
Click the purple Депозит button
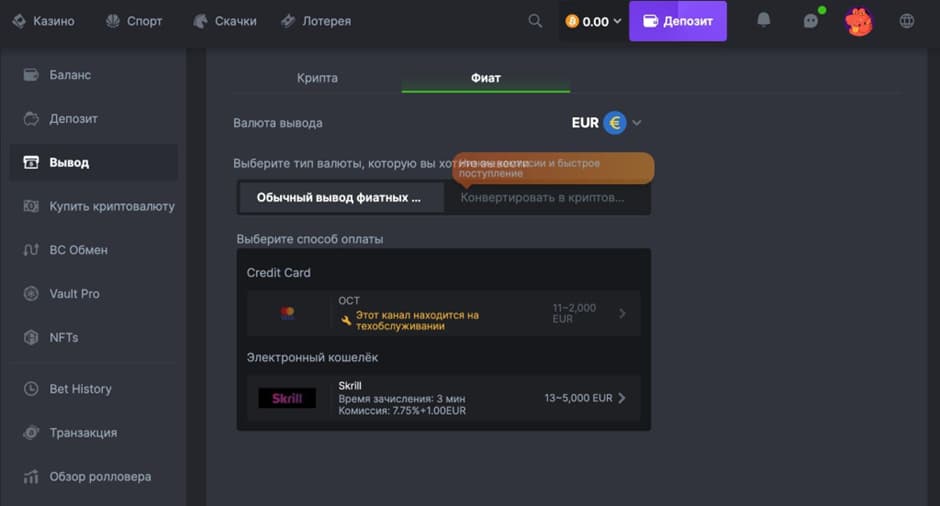[678, 21]
